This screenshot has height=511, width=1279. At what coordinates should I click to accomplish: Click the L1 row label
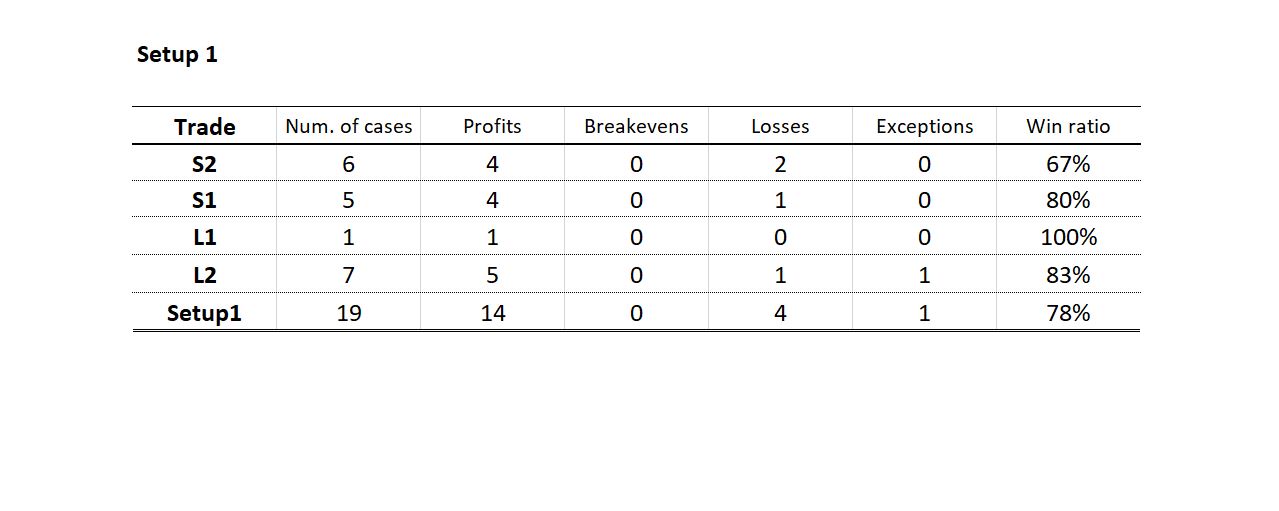tap(204, 238)
